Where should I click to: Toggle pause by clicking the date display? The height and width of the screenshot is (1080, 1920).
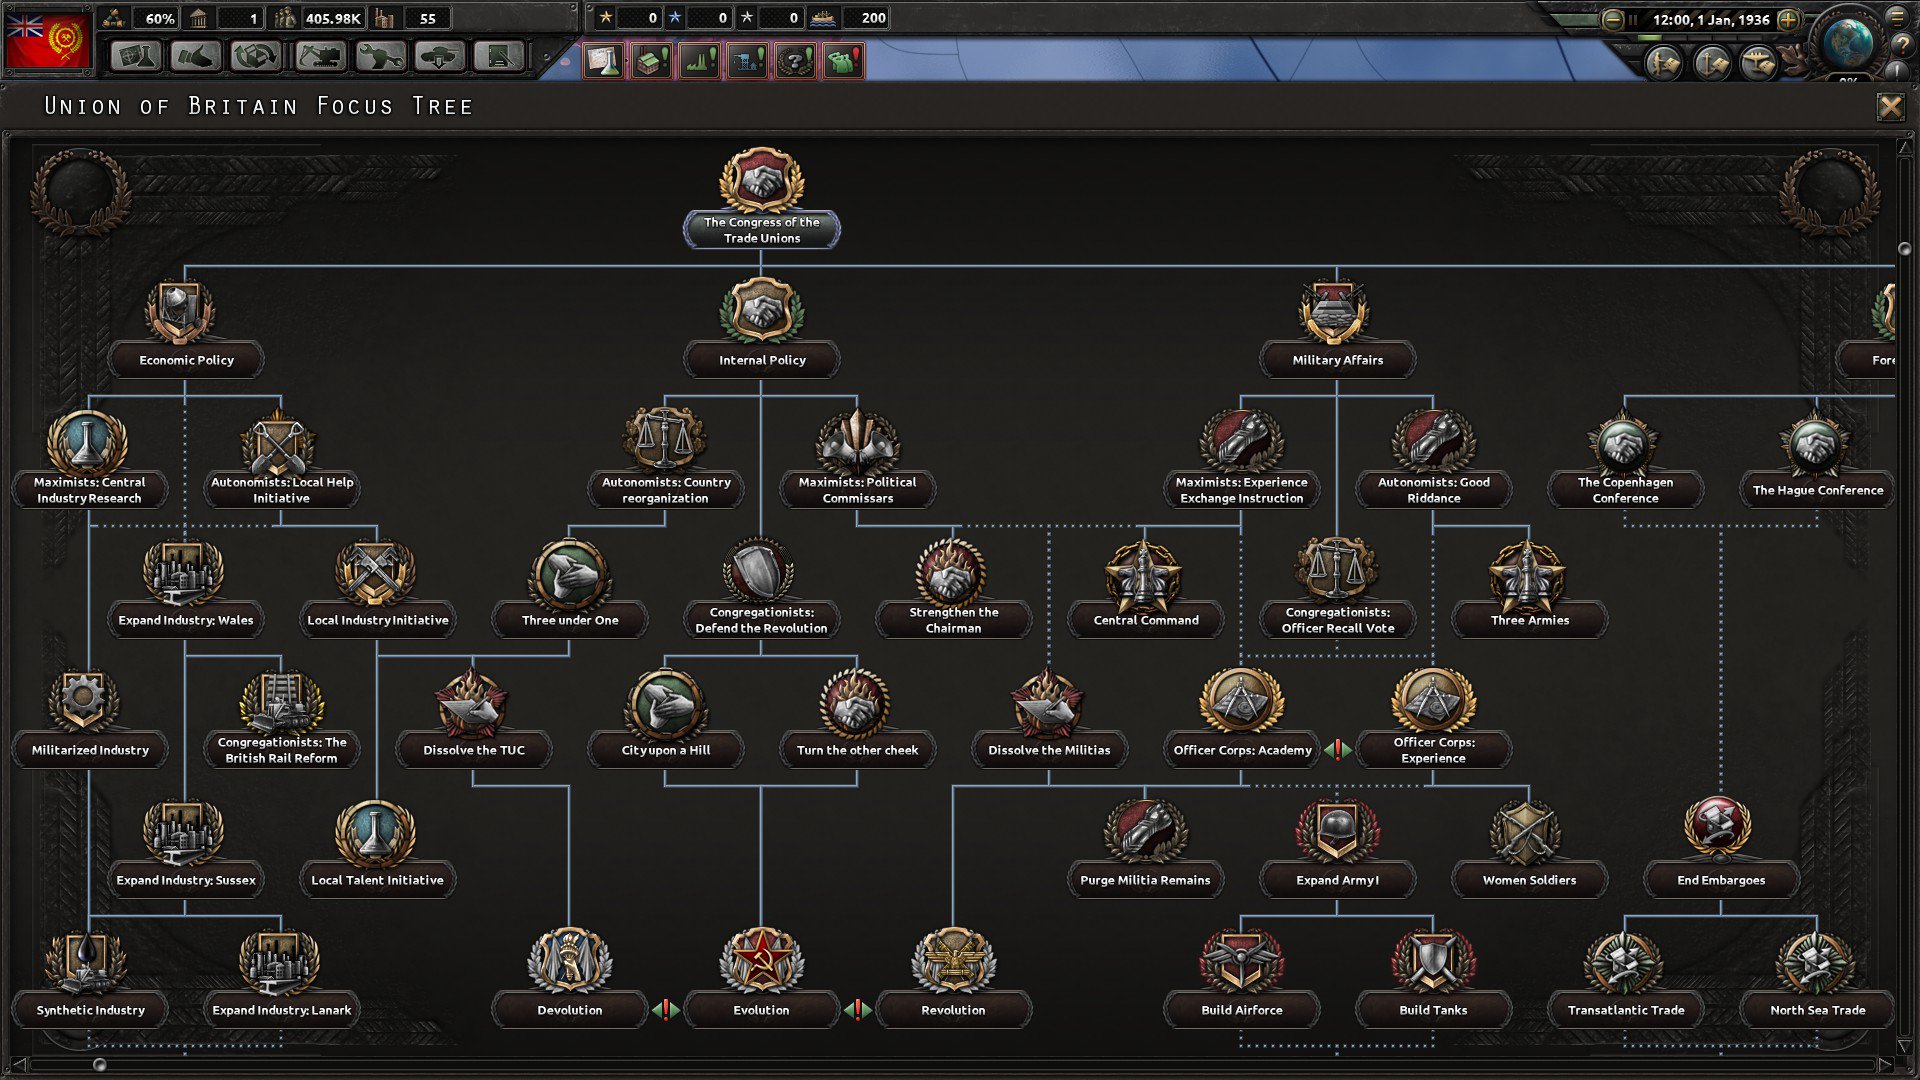click(x=1710, y=20)
